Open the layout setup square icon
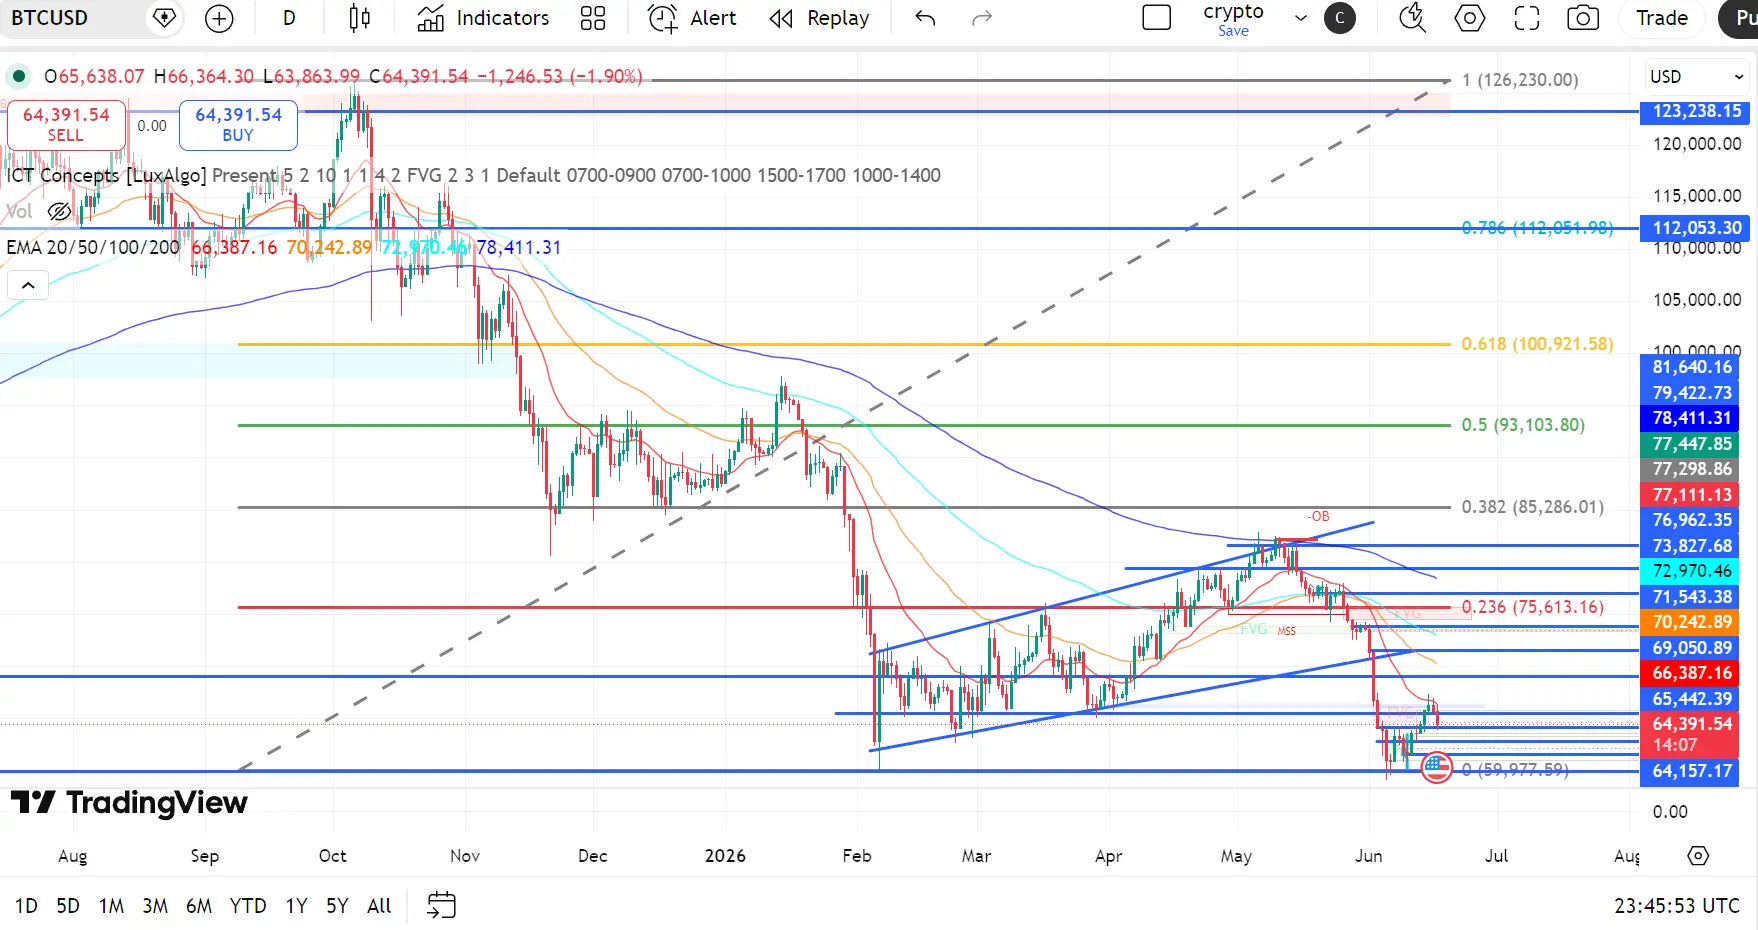The width and height of the screenshot is (1758, 930). pos(1157,18)
